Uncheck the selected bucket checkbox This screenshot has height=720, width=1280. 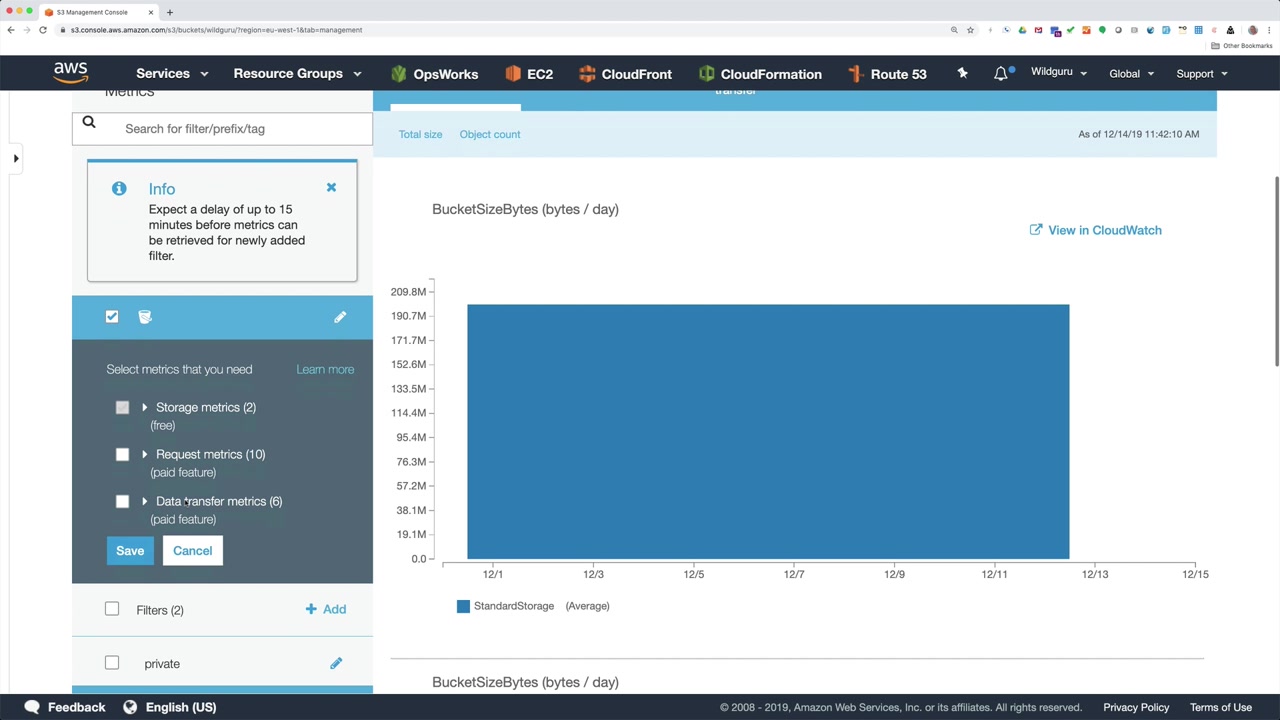pyautogui.click(x=112, y=317)
